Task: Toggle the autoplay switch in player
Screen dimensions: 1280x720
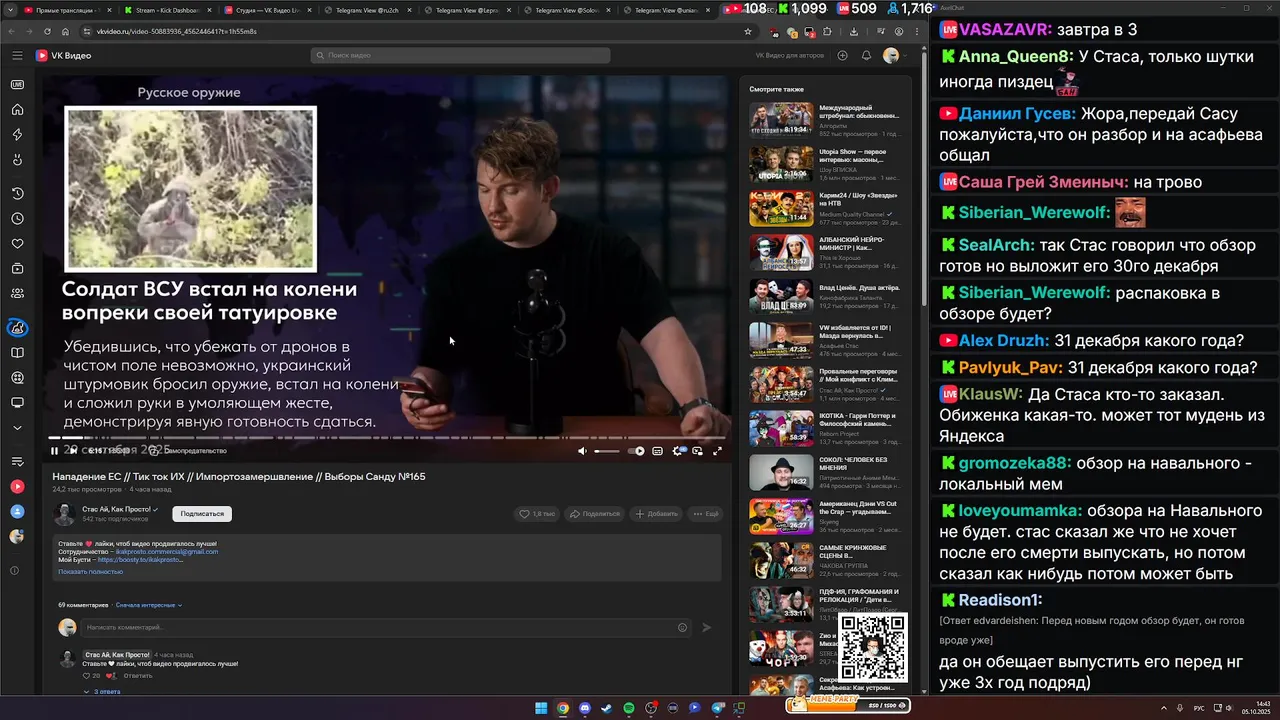Action: tap(637, 451)
